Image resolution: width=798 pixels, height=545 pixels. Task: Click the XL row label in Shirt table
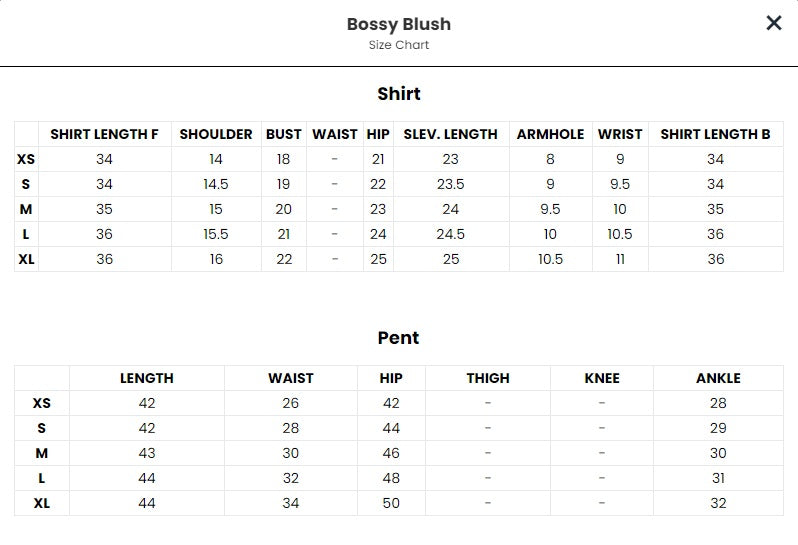(26, 260)
